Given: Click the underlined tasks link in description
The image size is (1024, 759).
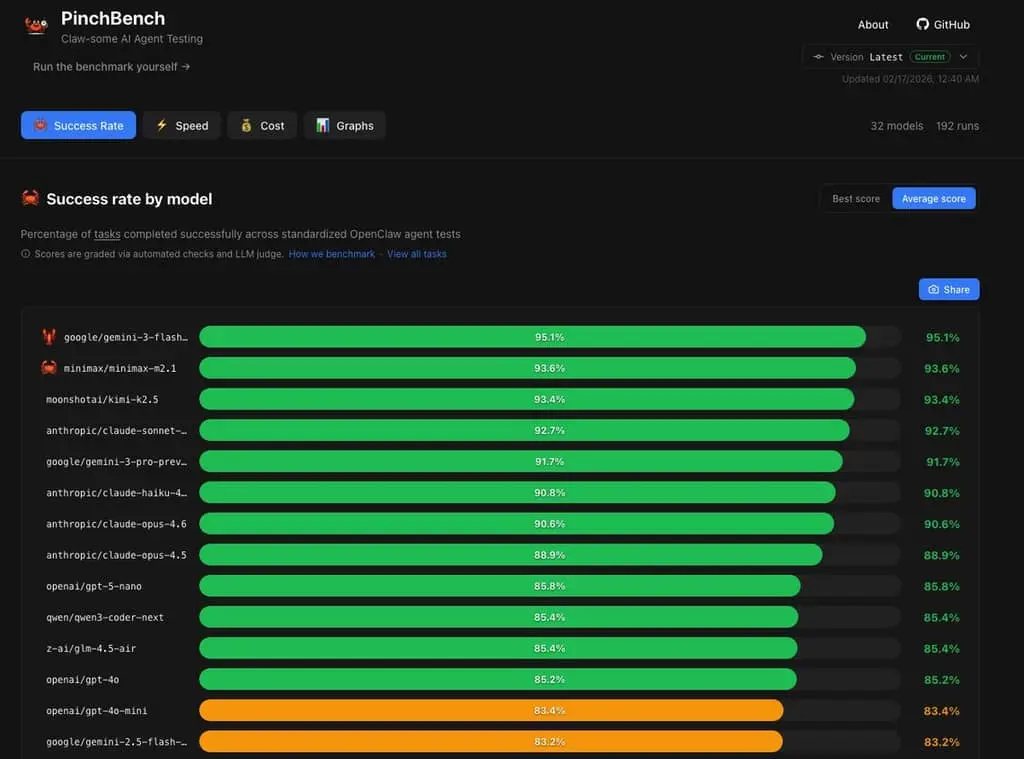Looking at the screenshot, I should 107,234.
